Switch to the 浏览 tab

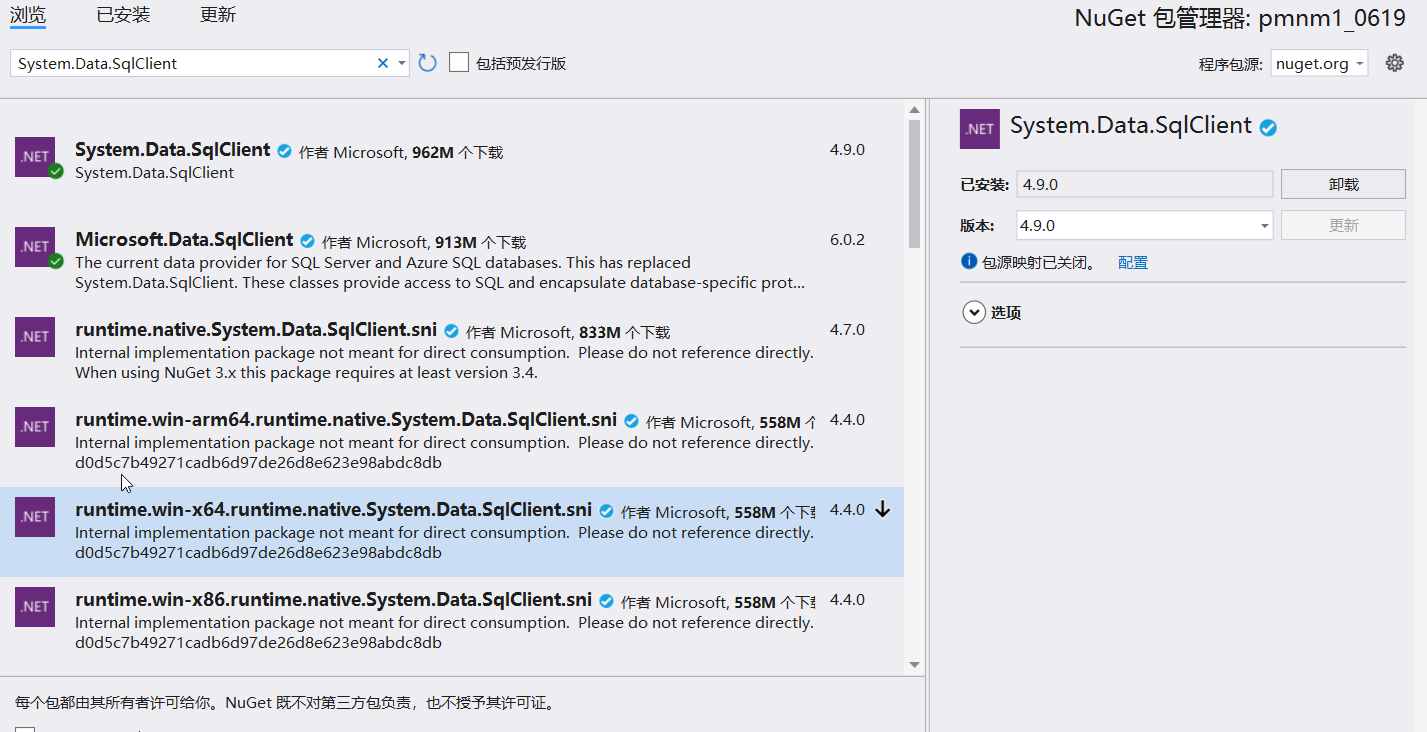click(x=28, y=14)
